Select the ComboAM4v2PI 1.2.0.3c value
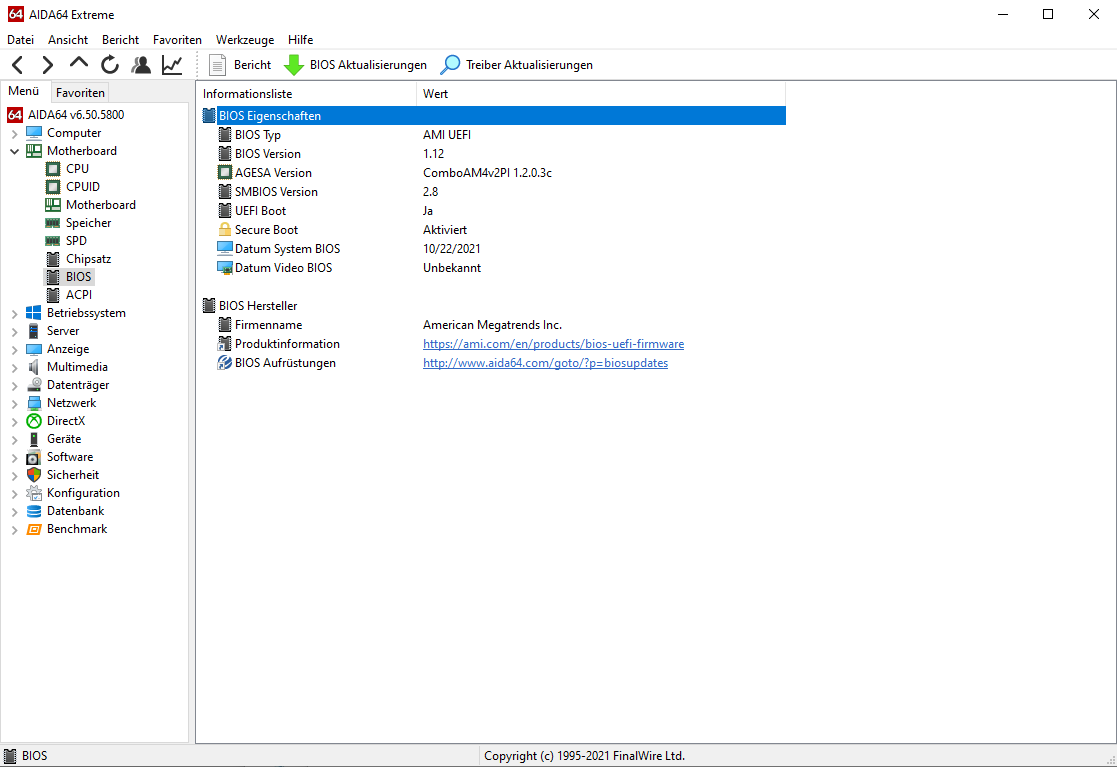This screenshot has width=1117, height=767. tap(487, 172)
